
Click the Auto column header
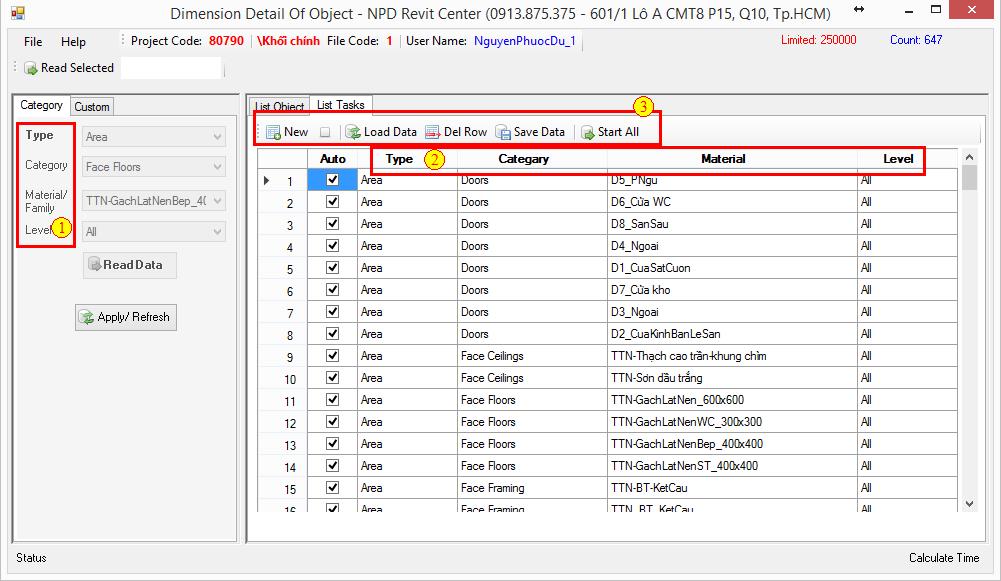click(333, 159)
